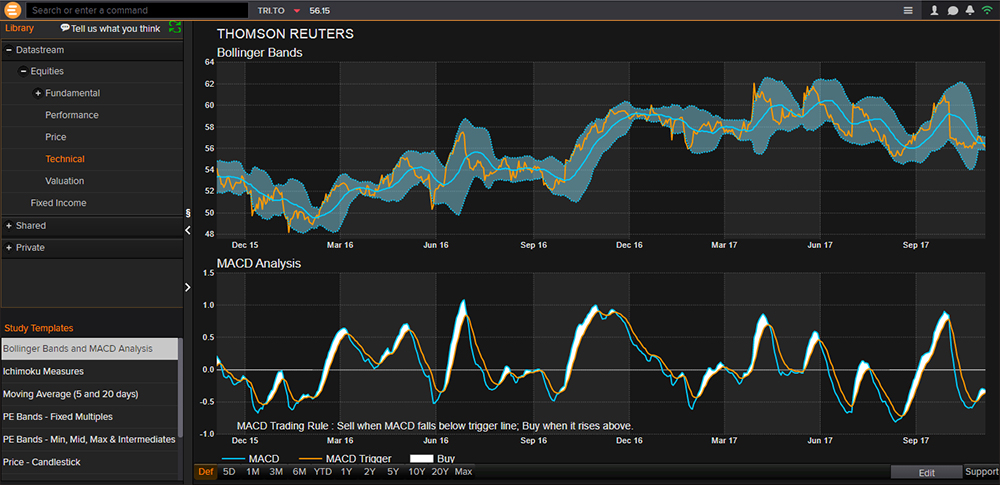Select Valuation in the library tree

pyautogui.click(x=64, y=181)
